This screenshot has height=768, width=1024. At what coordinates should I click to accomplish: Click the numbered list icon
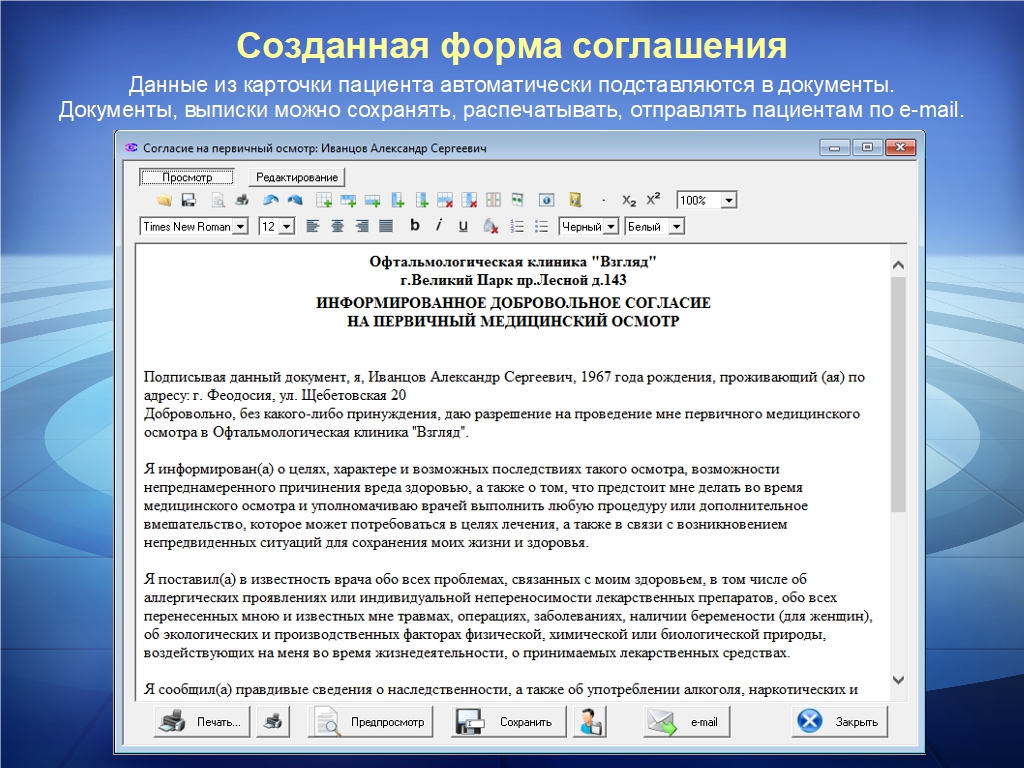[517, 227]
